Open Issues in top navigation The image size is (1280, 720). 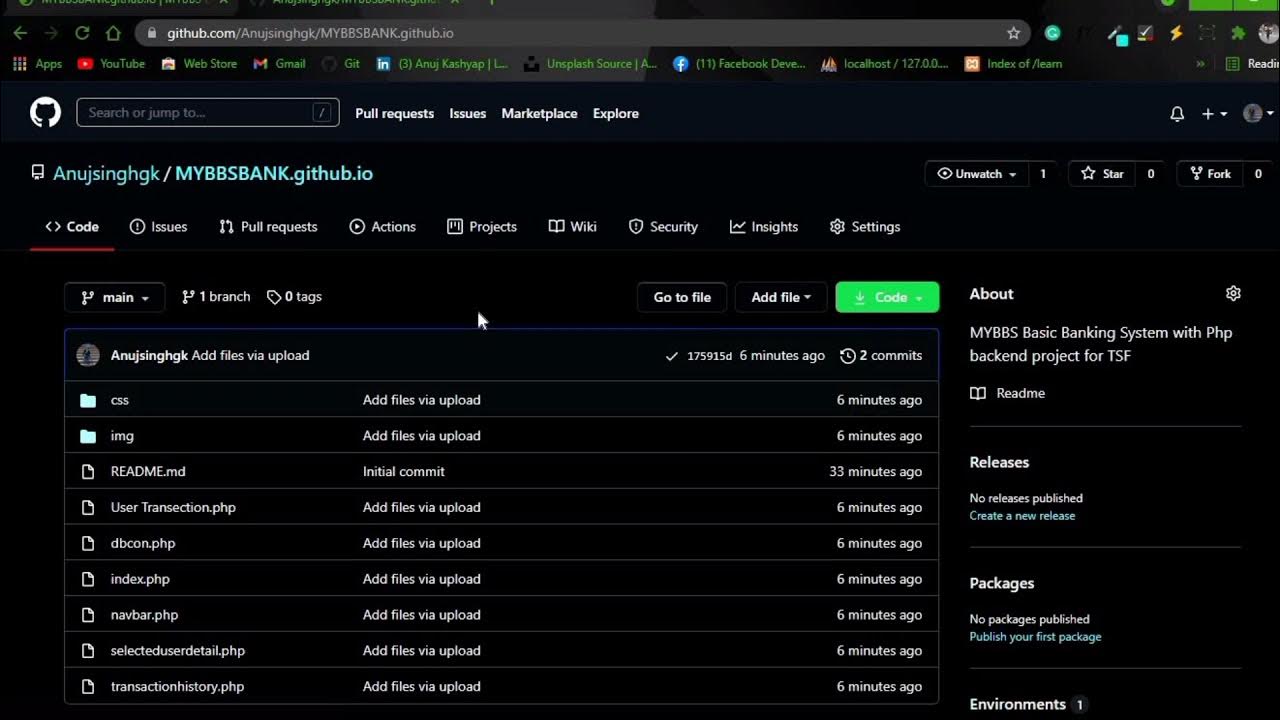tap(467, 113)
